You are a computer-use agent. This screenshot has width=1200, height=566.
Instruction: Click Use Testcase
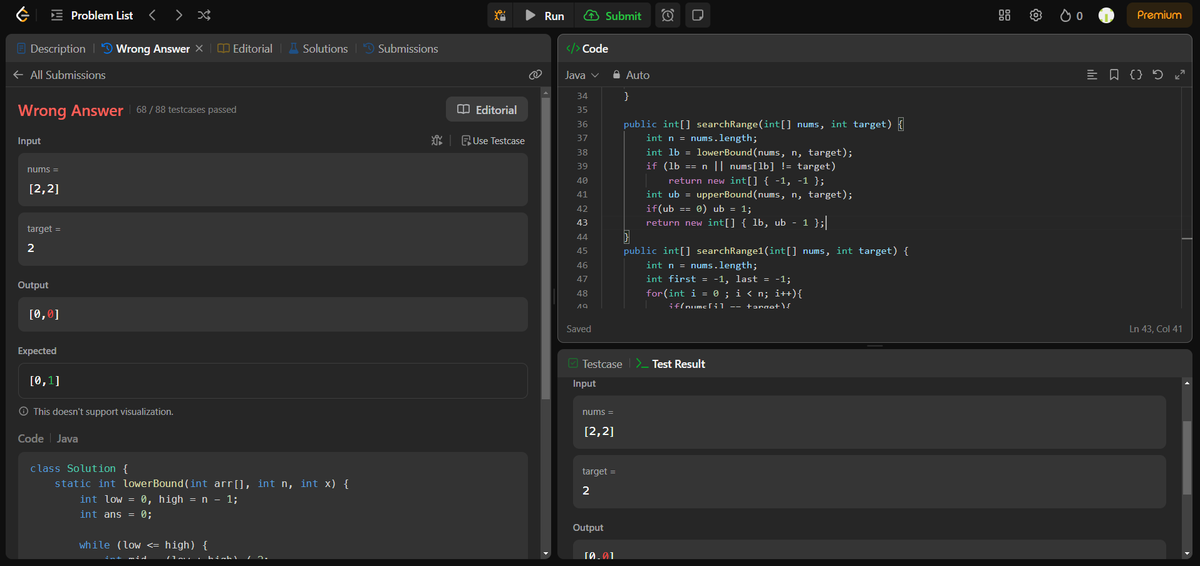(493, 141)
